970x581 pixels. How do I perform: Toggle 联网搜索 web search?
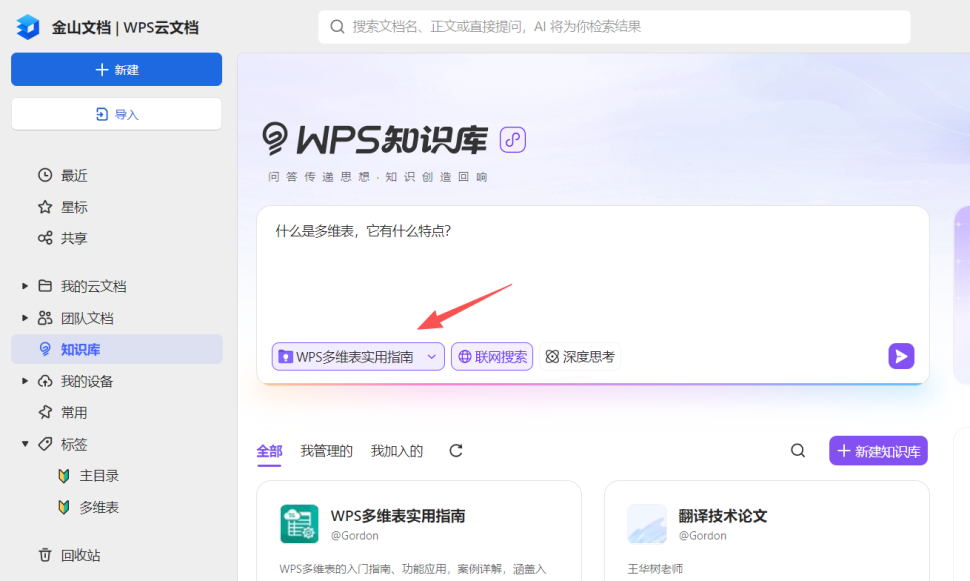pos(492,356)
